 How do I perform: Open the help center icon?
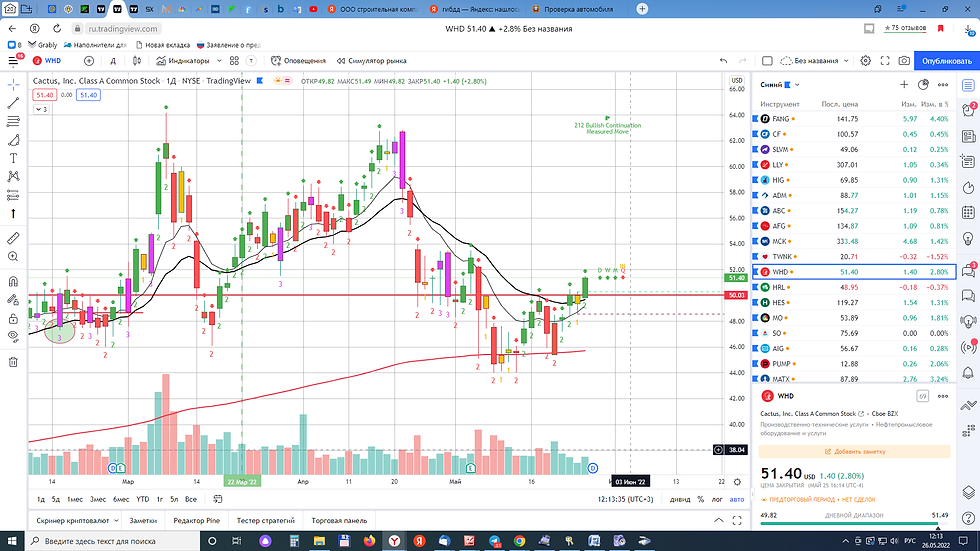click(968, 518)
